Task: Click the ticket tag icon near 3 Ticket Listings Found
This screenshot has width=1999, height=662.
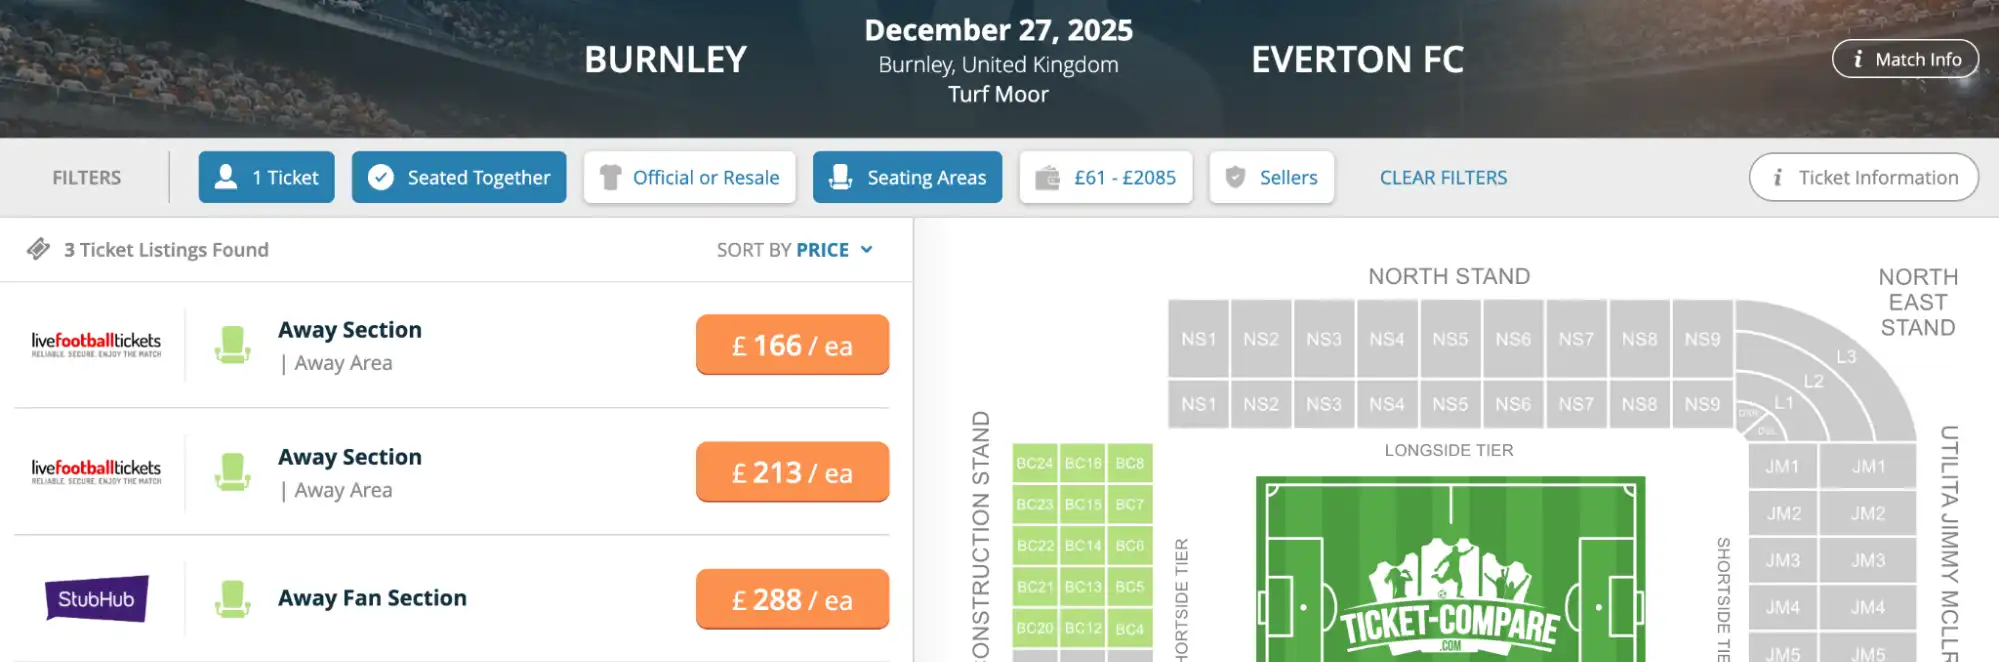Action: pos(40,249)
